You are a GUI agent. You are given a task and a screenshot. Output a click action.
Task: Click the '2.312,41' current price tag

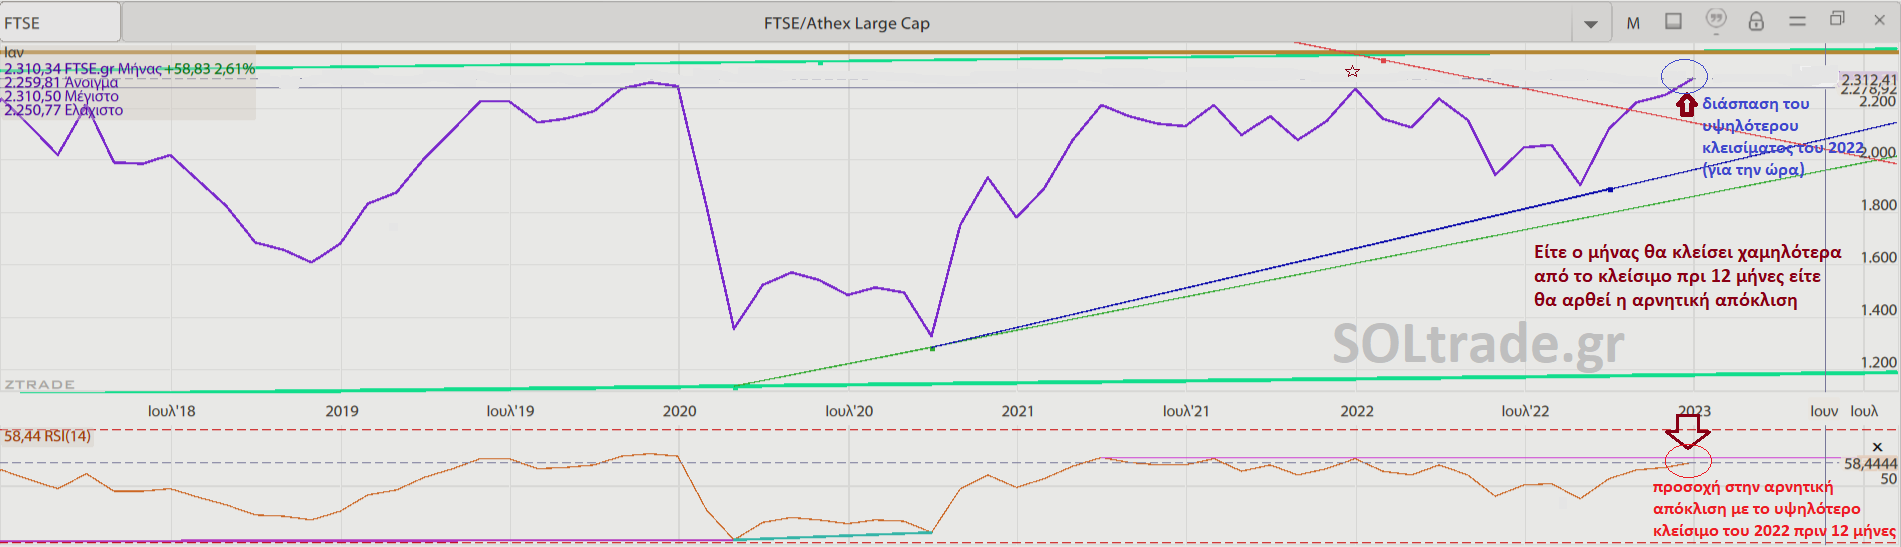point(1868,79)
